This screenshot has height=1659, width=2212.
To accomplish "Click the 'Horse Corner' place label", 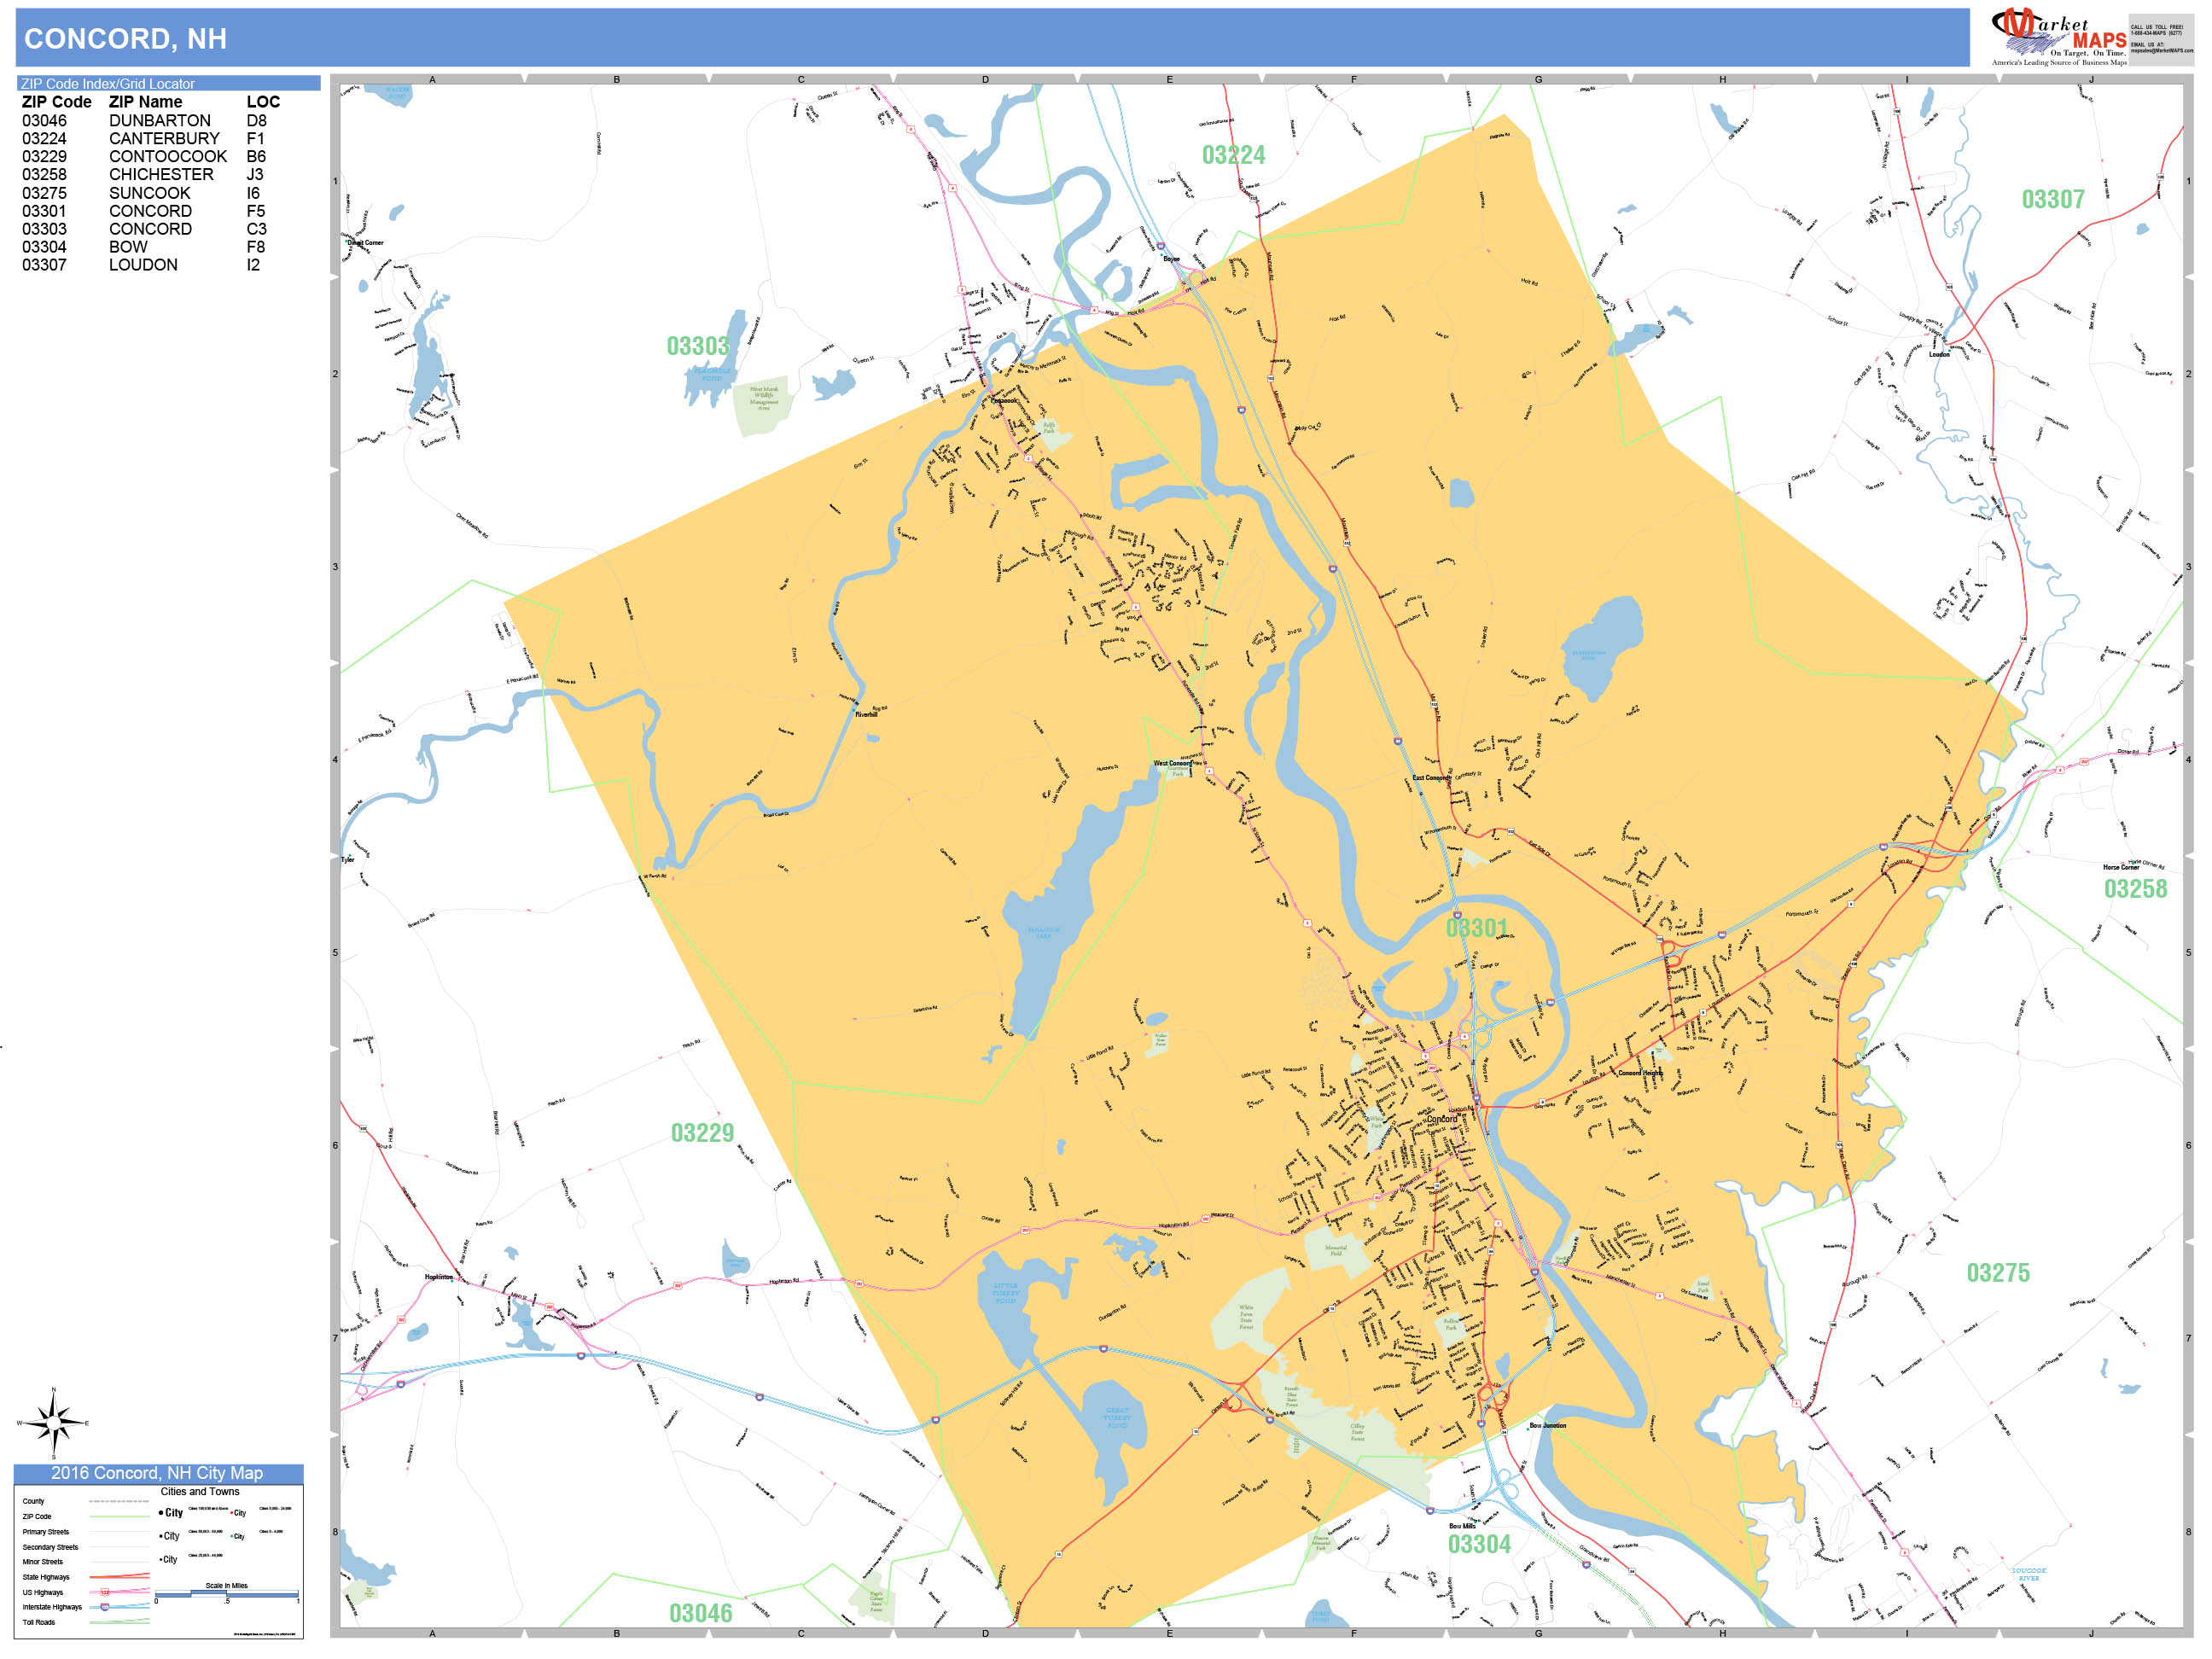I will [2121, 867].
